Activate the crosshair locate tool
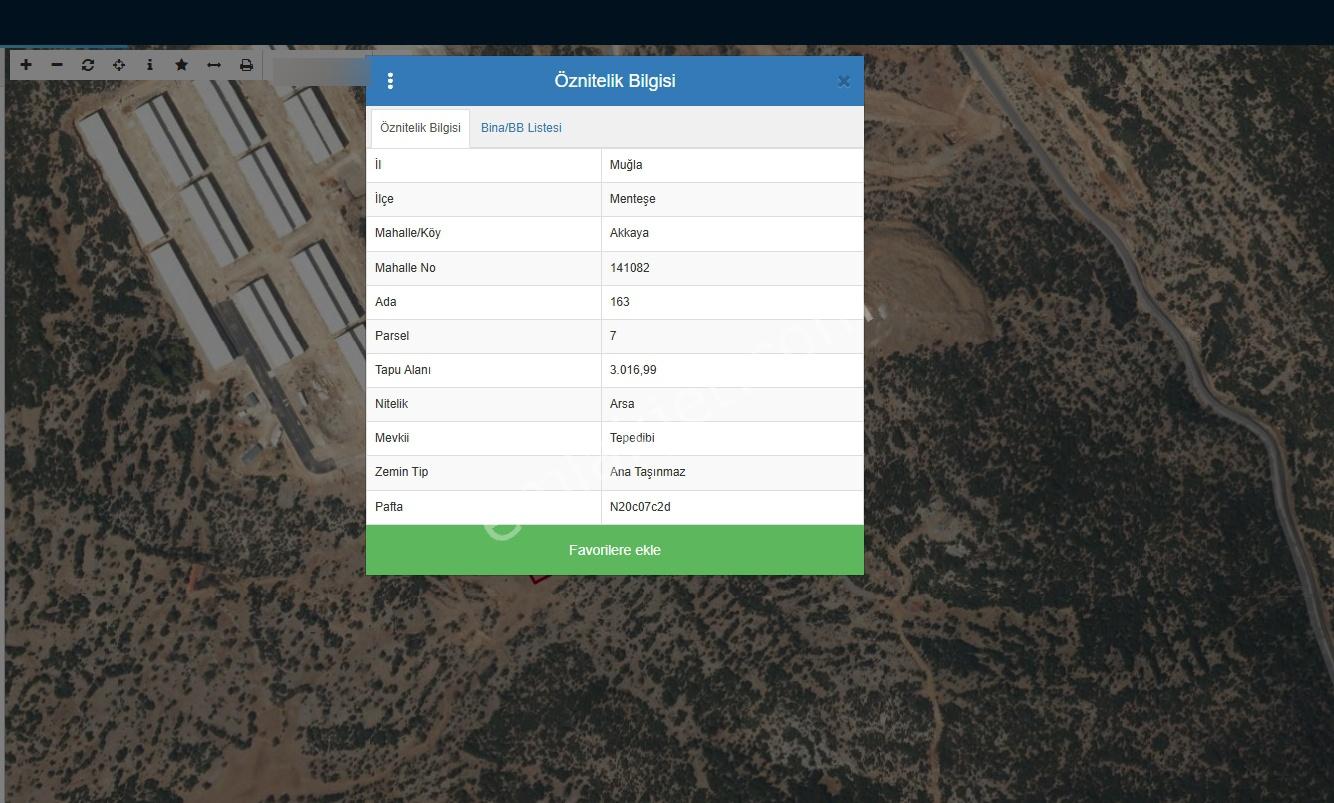1334x803 pixels. [x=119, y=65]
